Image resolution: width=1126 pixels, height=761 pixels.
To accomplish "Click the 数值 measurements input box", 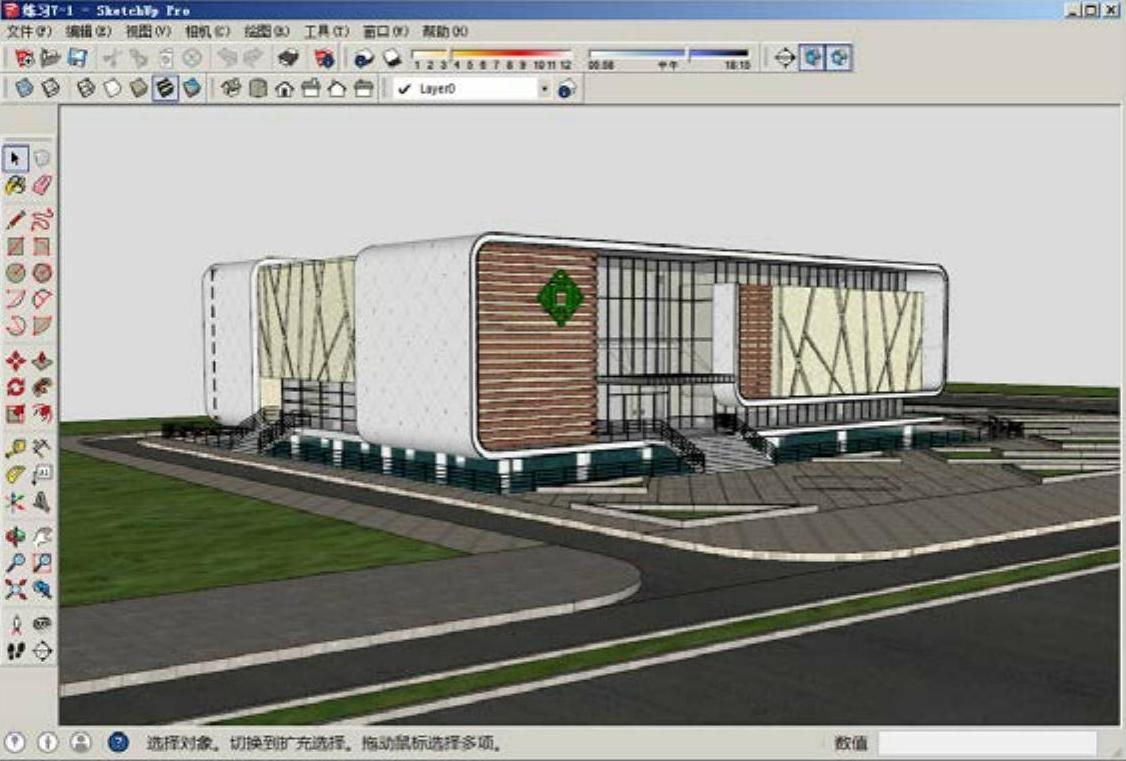I will click(x=987, y=743).
